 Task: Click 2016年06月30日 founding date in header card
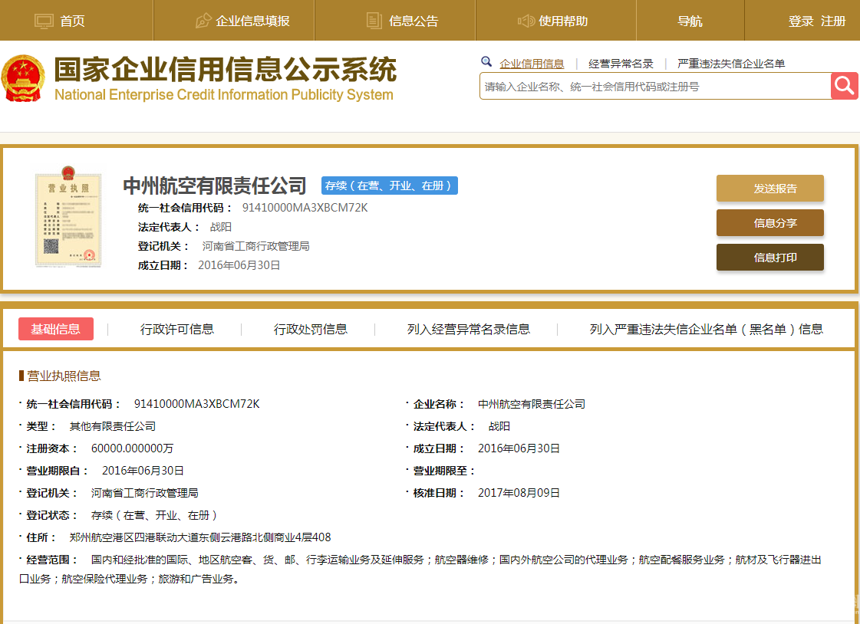click(x=239, y=265)
